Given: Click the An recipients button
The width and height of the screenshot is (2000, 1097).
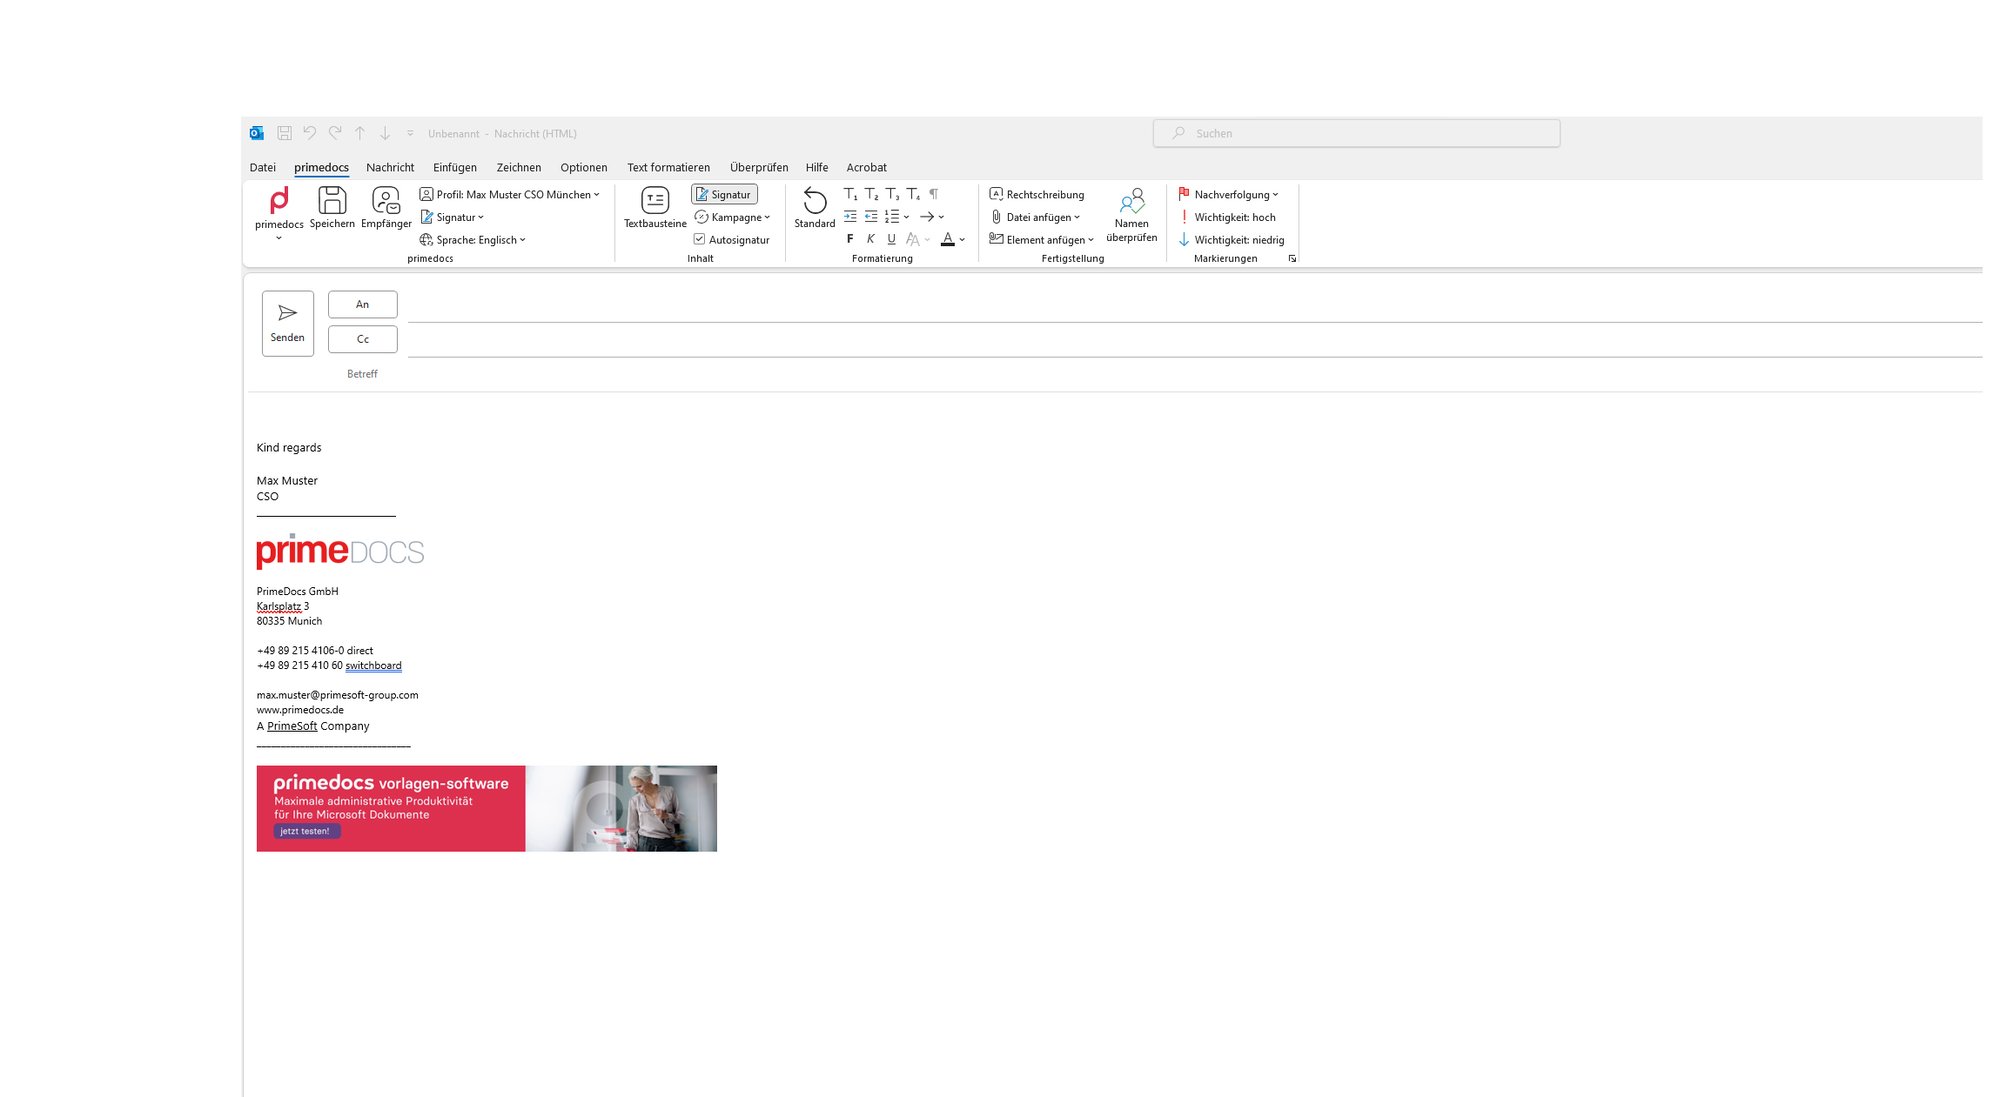Looking at the screenshot, I should pyautogui.click(x=362, y=305).
